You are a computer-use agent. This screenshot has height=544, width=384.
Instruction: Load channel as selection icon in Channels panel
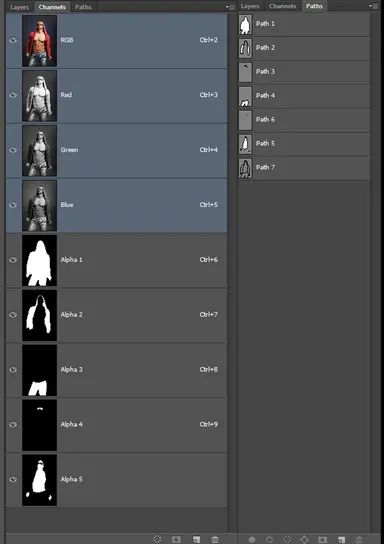click(x=157, y=539)
